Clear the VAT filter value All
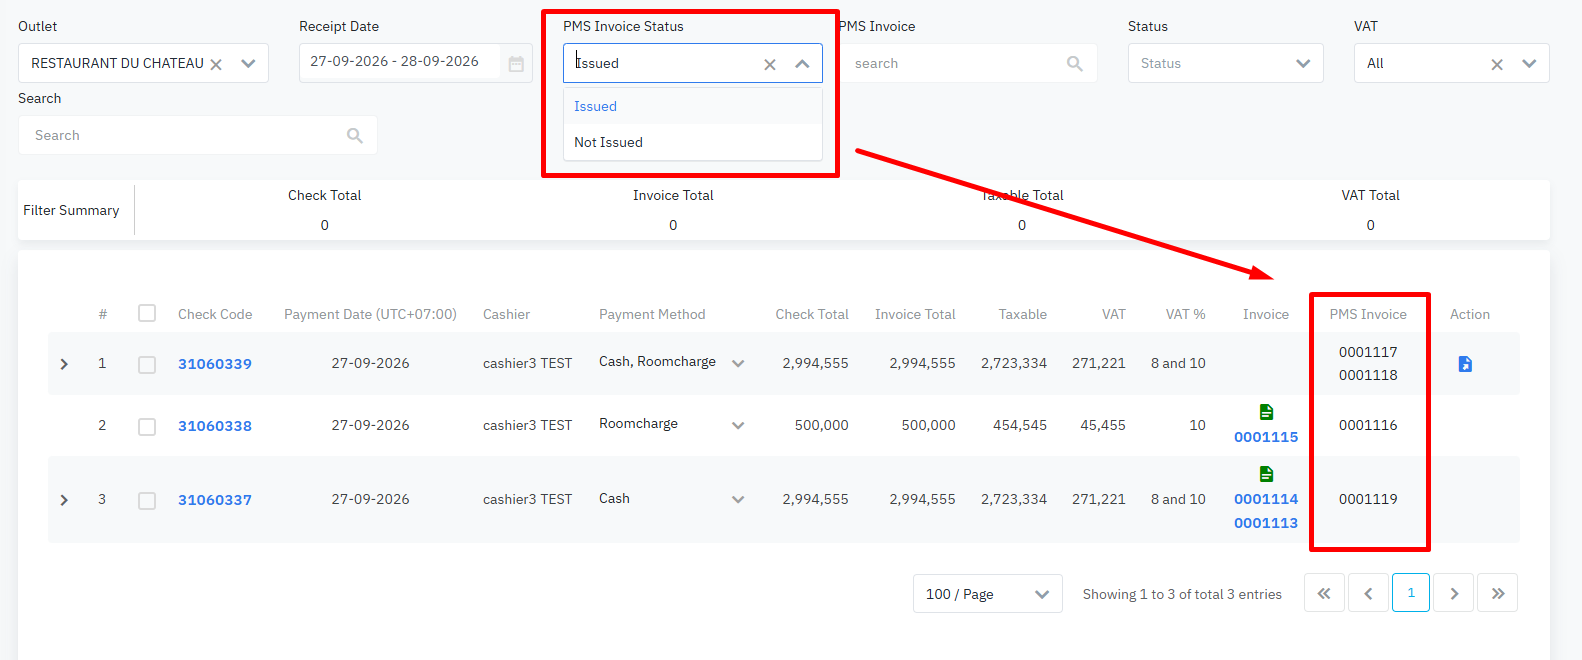 [x=1497, y=64]
